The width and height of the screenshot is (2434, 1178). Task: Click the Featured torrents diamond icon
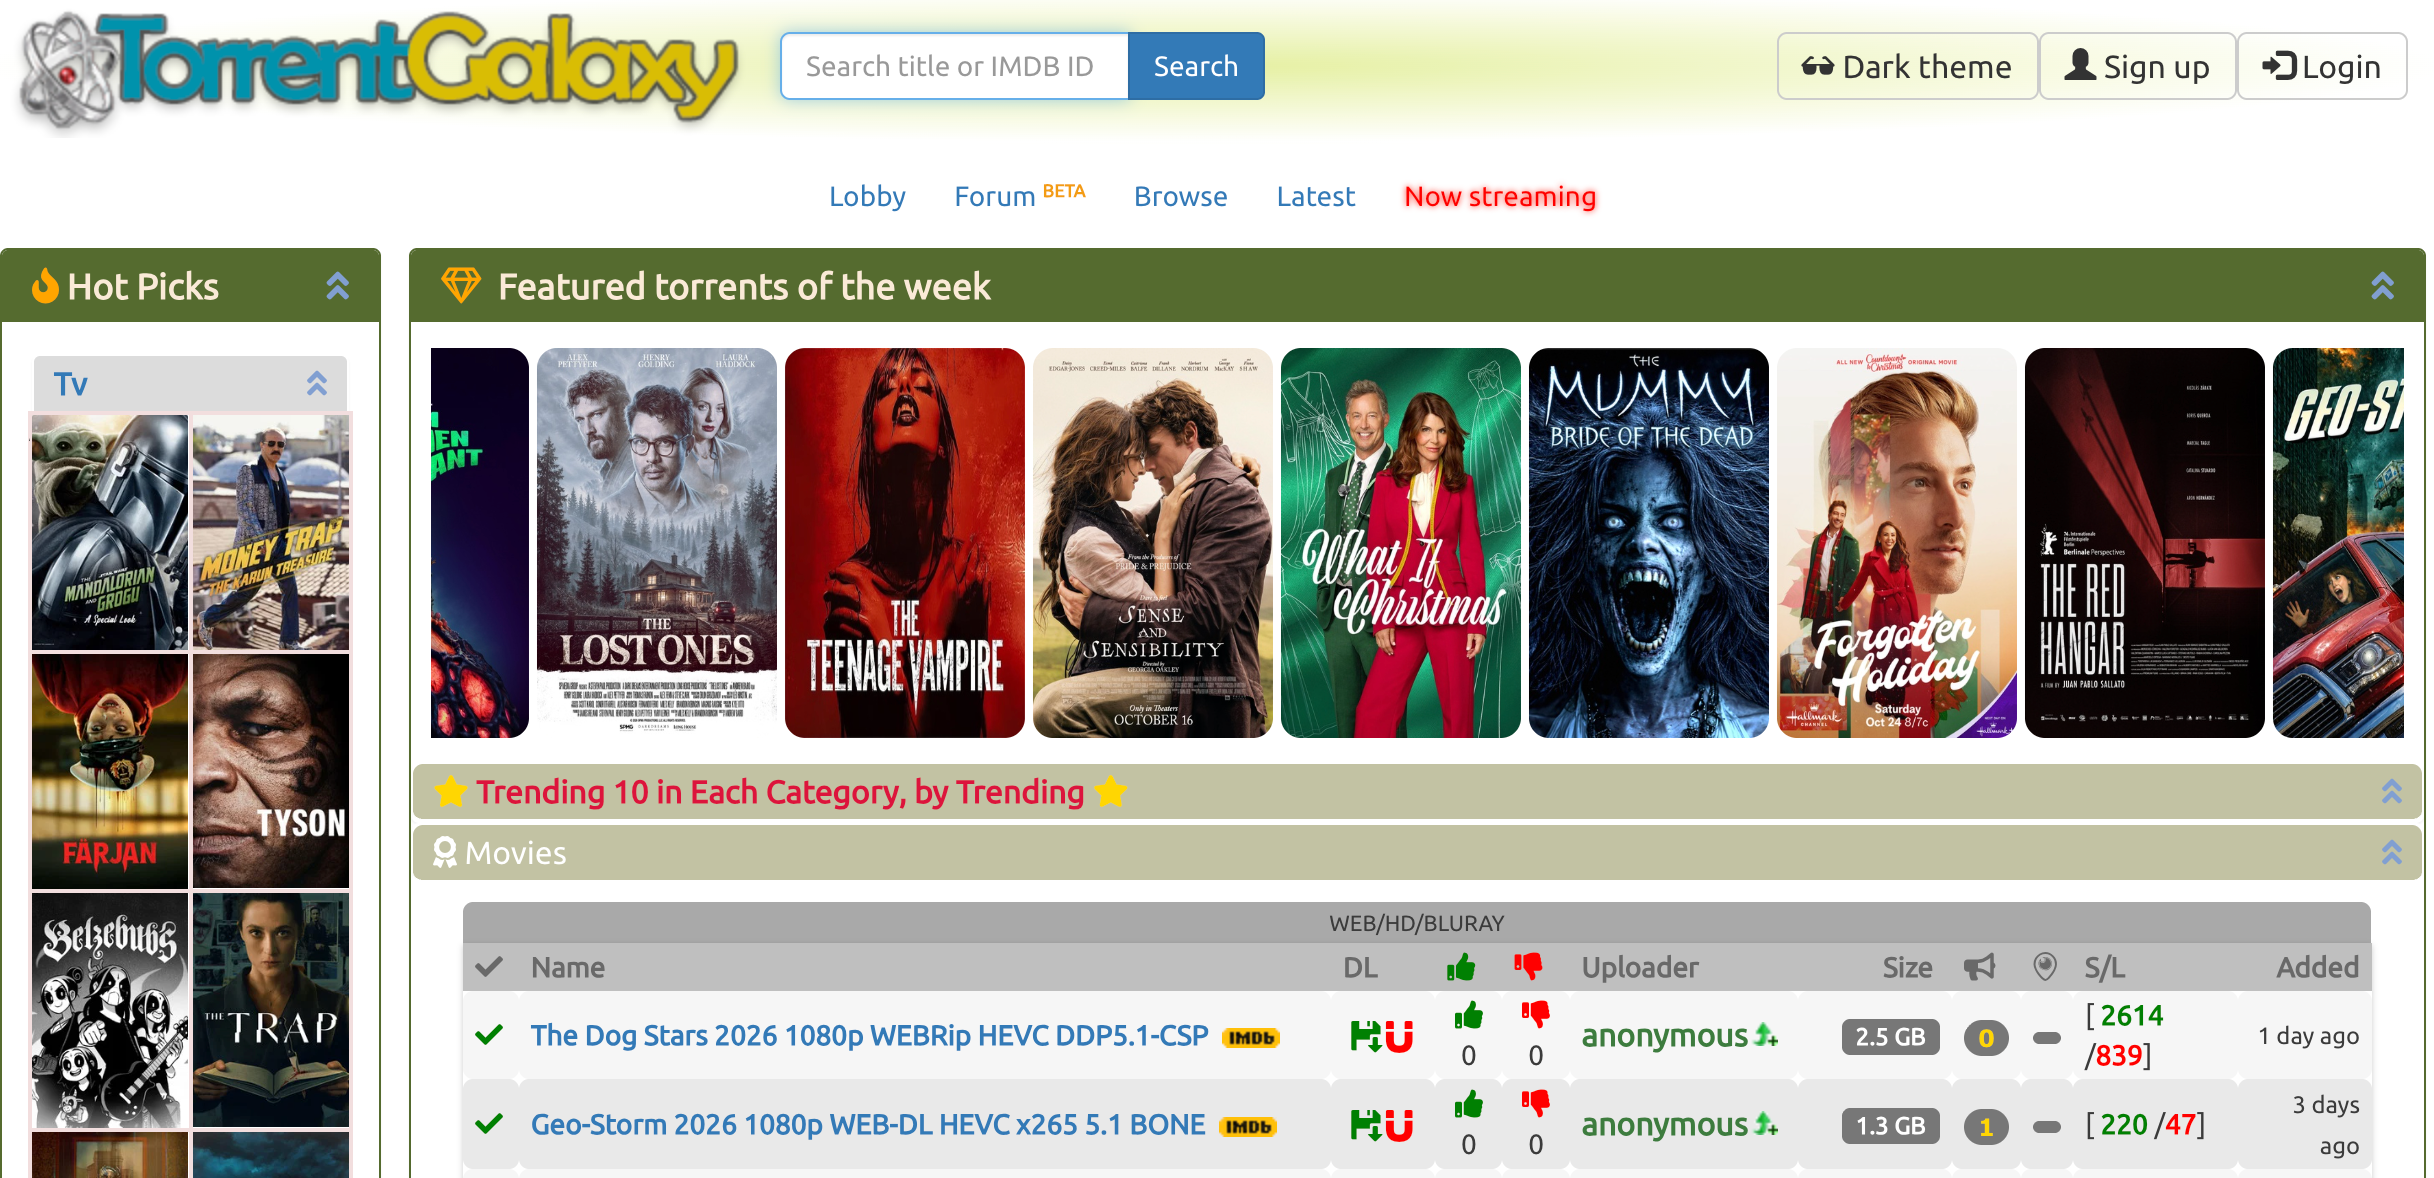coord(461,285)
